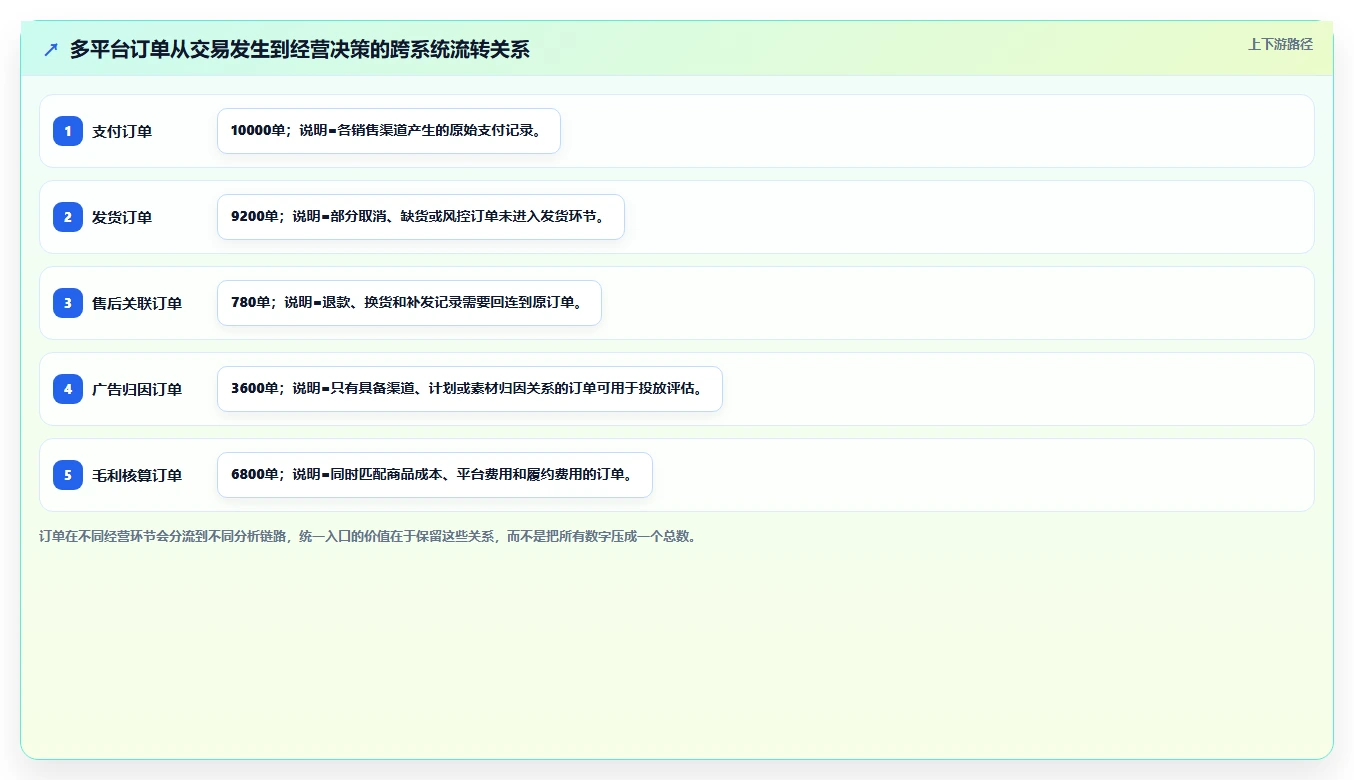Click the 广告归因订单 label
Viewport: 1354px width, 780px height.
tap(137, 389)
